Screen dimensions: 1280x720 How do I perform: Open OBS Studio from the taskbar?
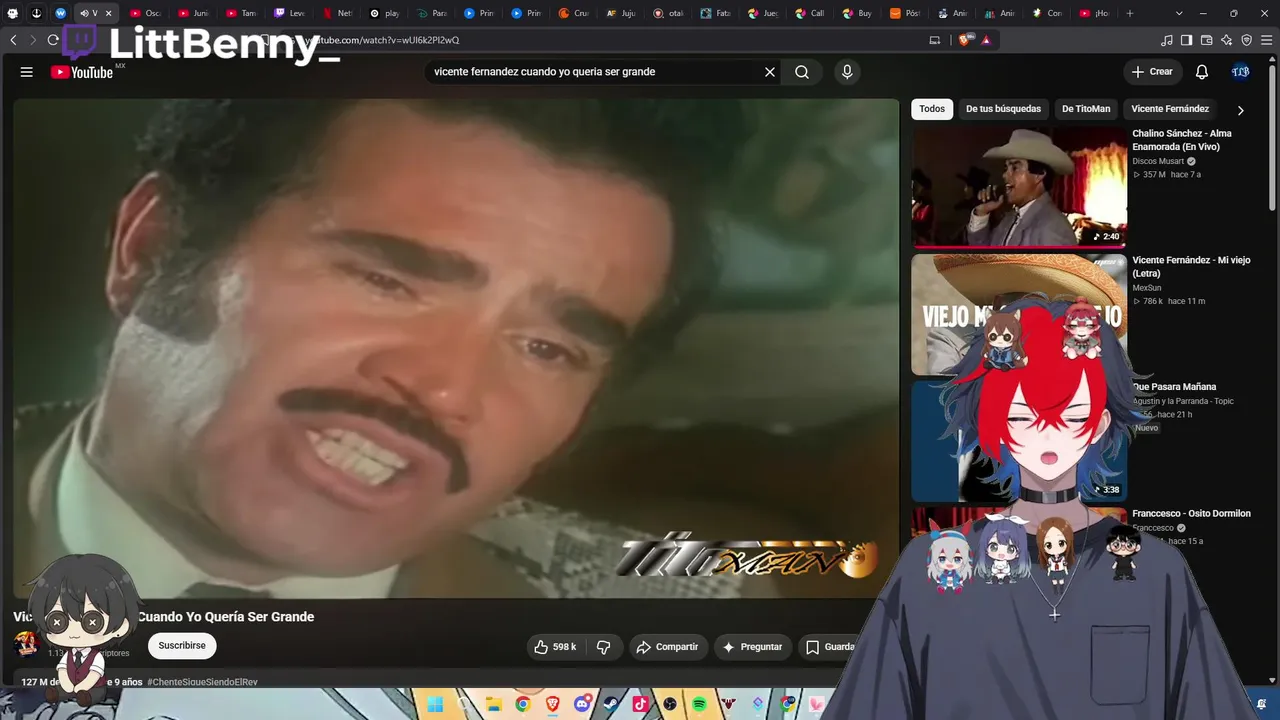pyautogui.click(x=670, y=705)
